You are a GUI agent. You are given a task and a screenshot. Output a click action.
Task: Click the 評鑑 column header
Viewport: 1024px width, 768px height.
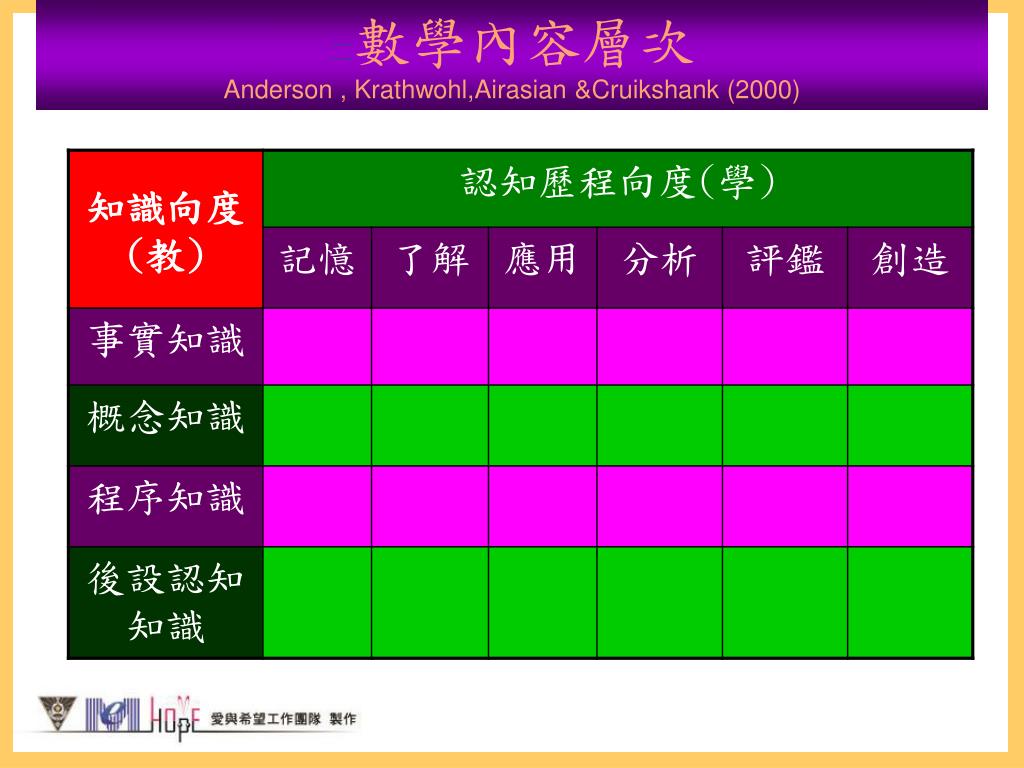pos(785,268)
